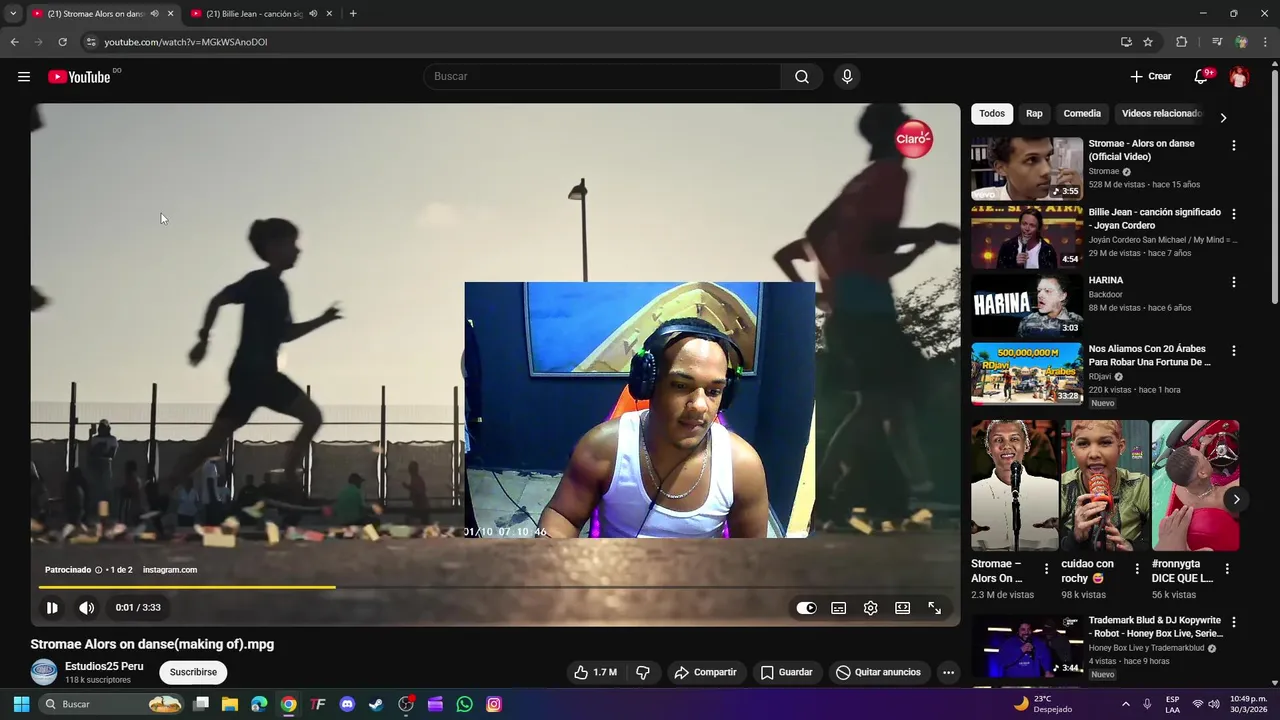Open WhatsApp from the taskbar
This screenshot has height=720, width=1280.
point(464,704)
